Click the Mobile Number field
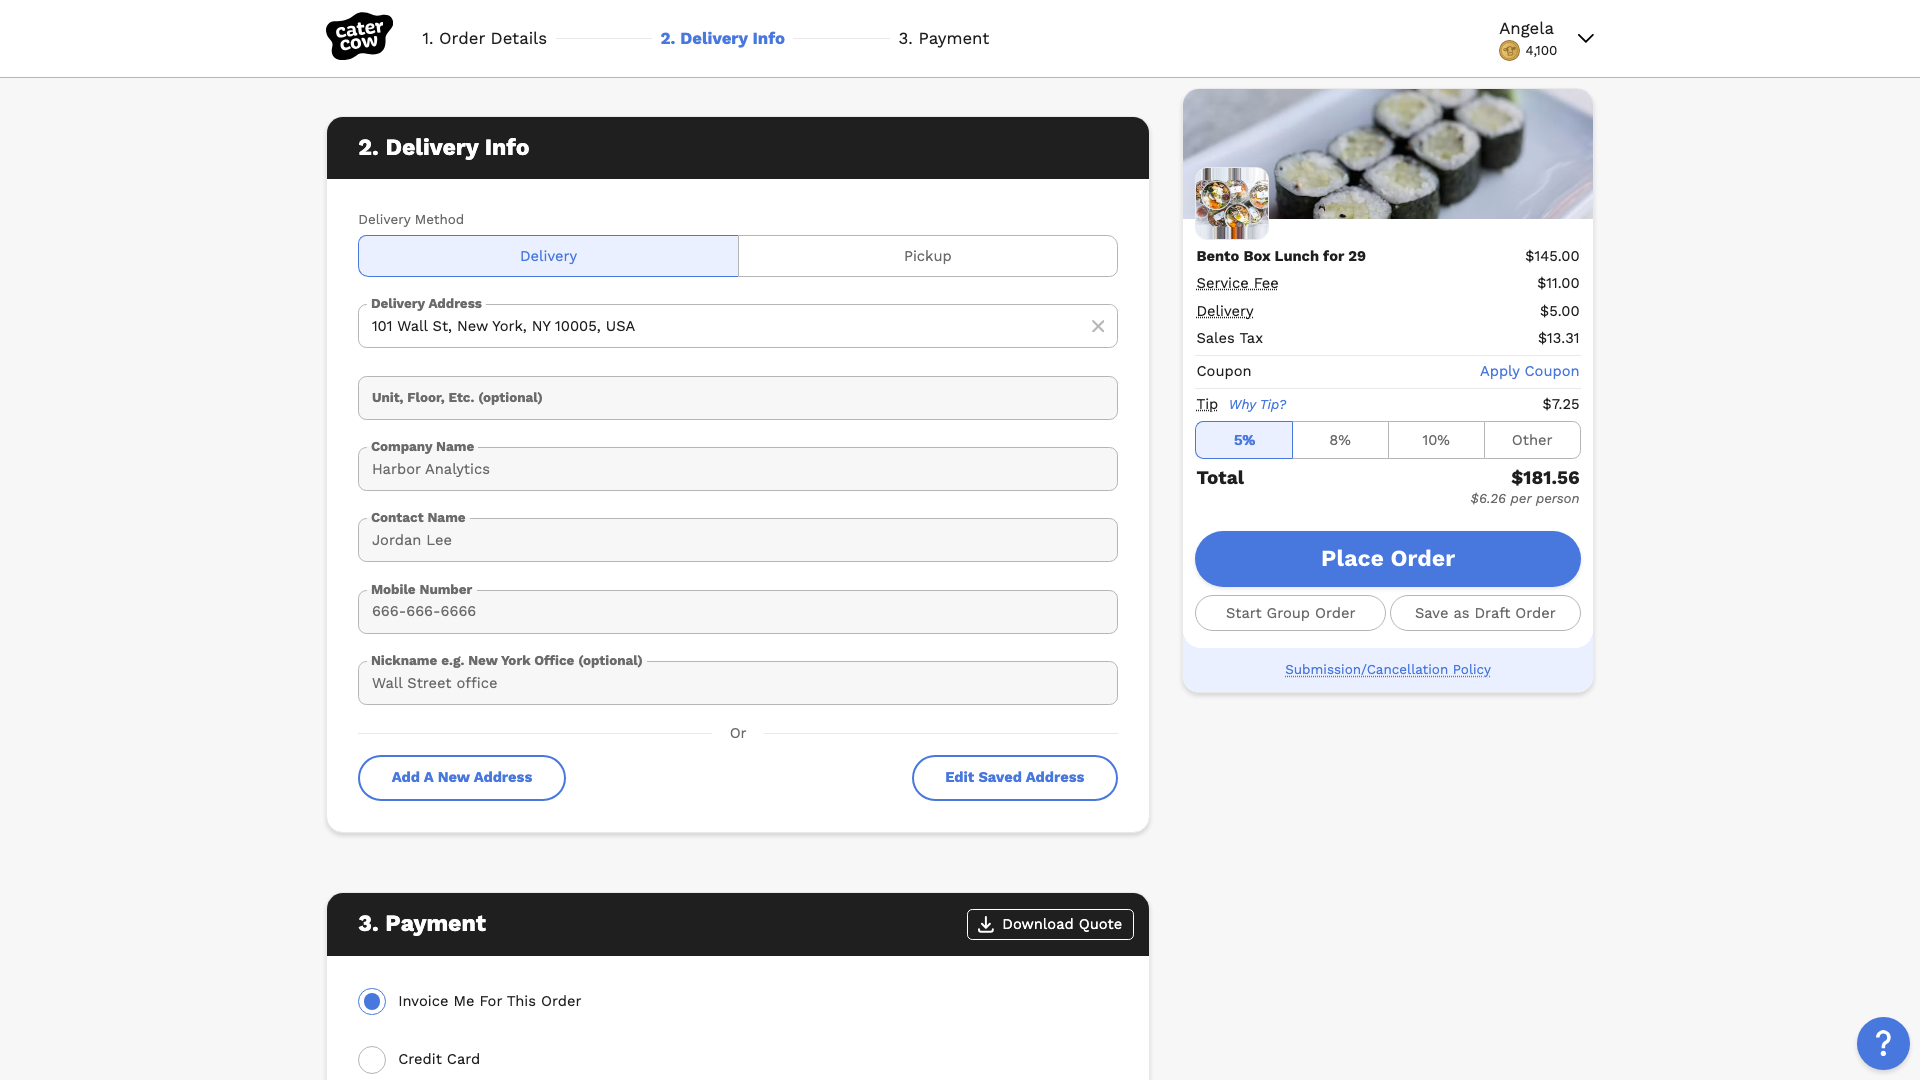This screenshot has height=1080, width=1920. 738,612
